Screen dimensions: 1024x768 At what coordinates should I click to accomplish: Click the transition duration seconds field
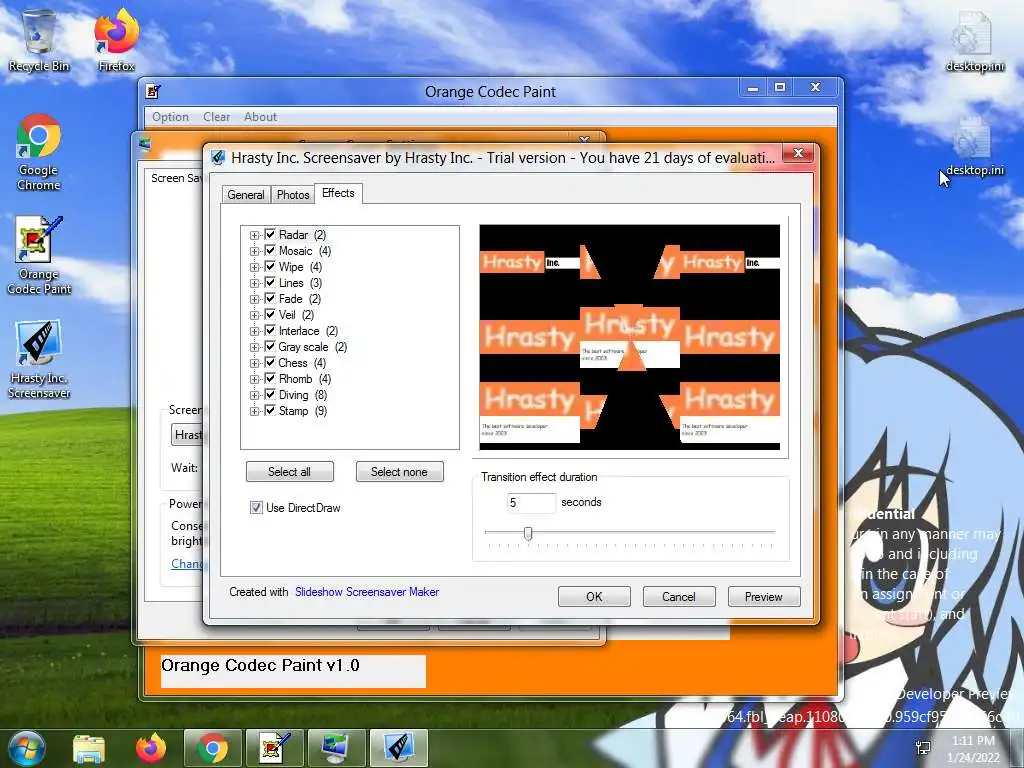click(531, 502)
